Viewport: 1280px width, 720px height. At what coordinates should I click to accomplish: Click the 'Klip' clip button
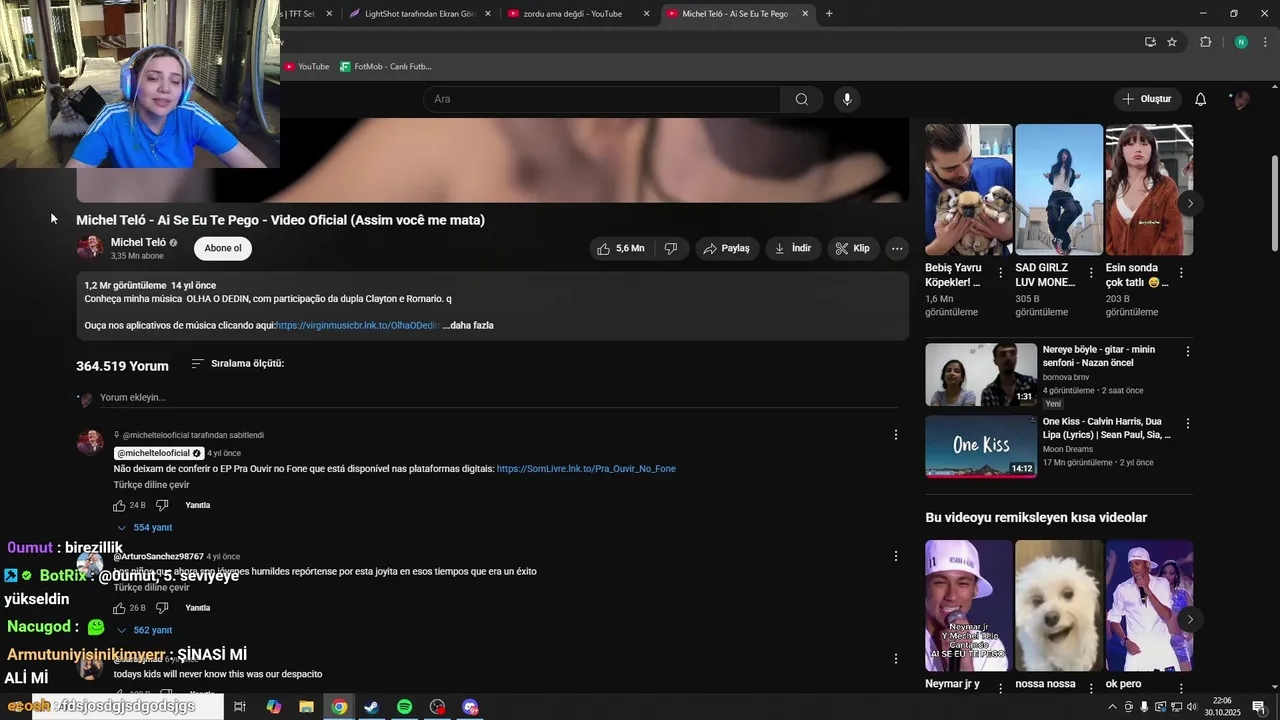[852, 248]
